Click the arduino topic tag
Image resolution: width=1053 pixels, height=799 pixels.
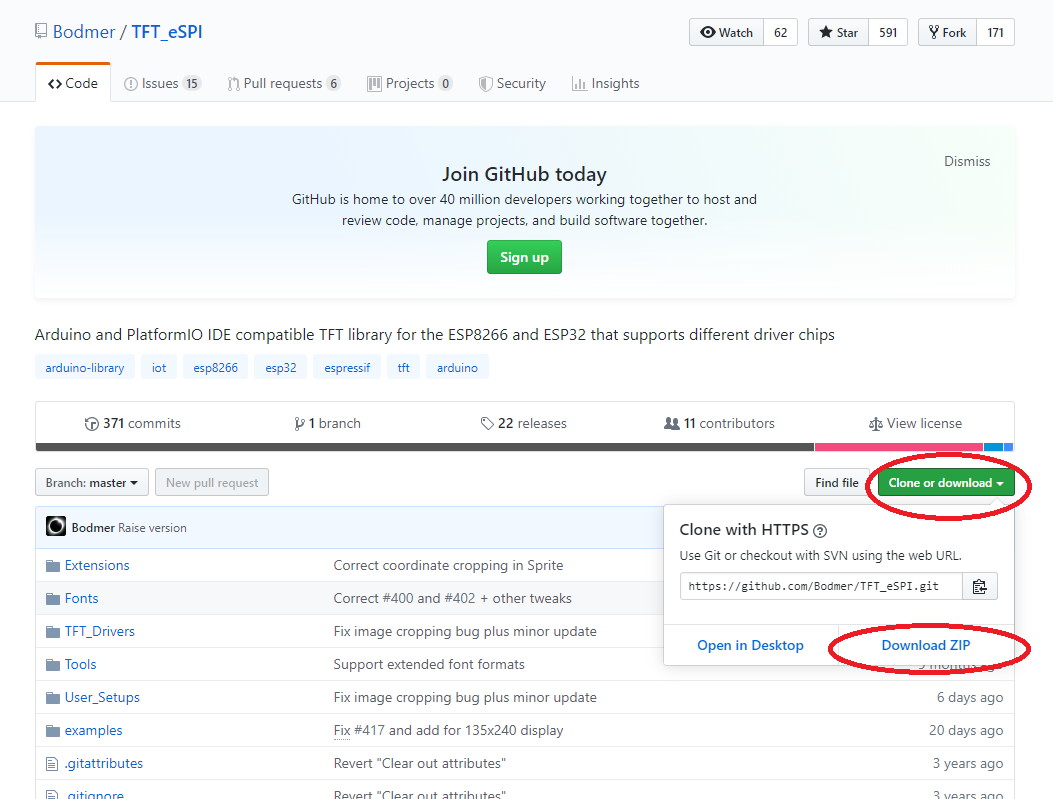[457, 368]
